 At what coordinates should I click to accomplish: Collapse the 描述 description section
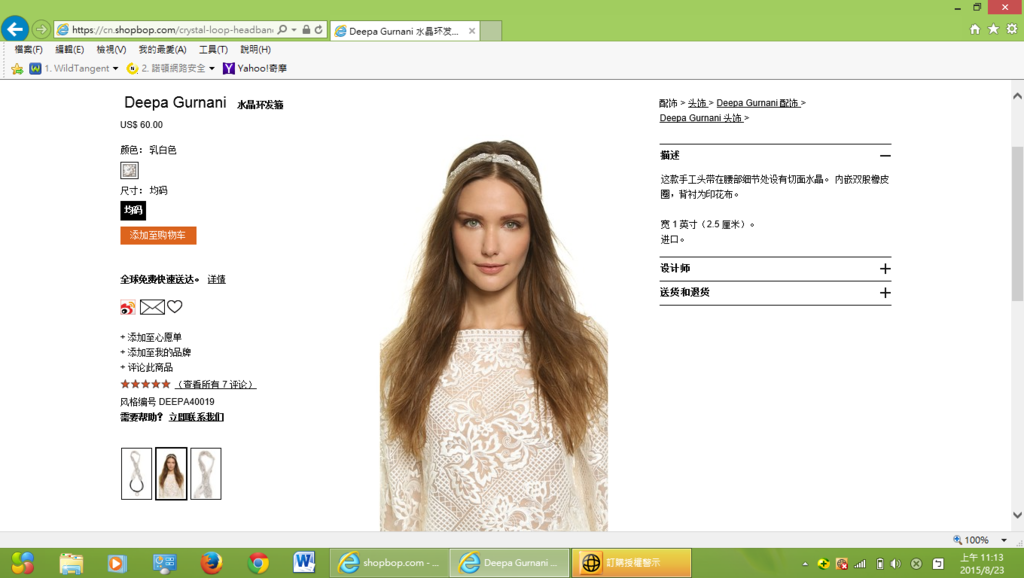coord(885,155)
